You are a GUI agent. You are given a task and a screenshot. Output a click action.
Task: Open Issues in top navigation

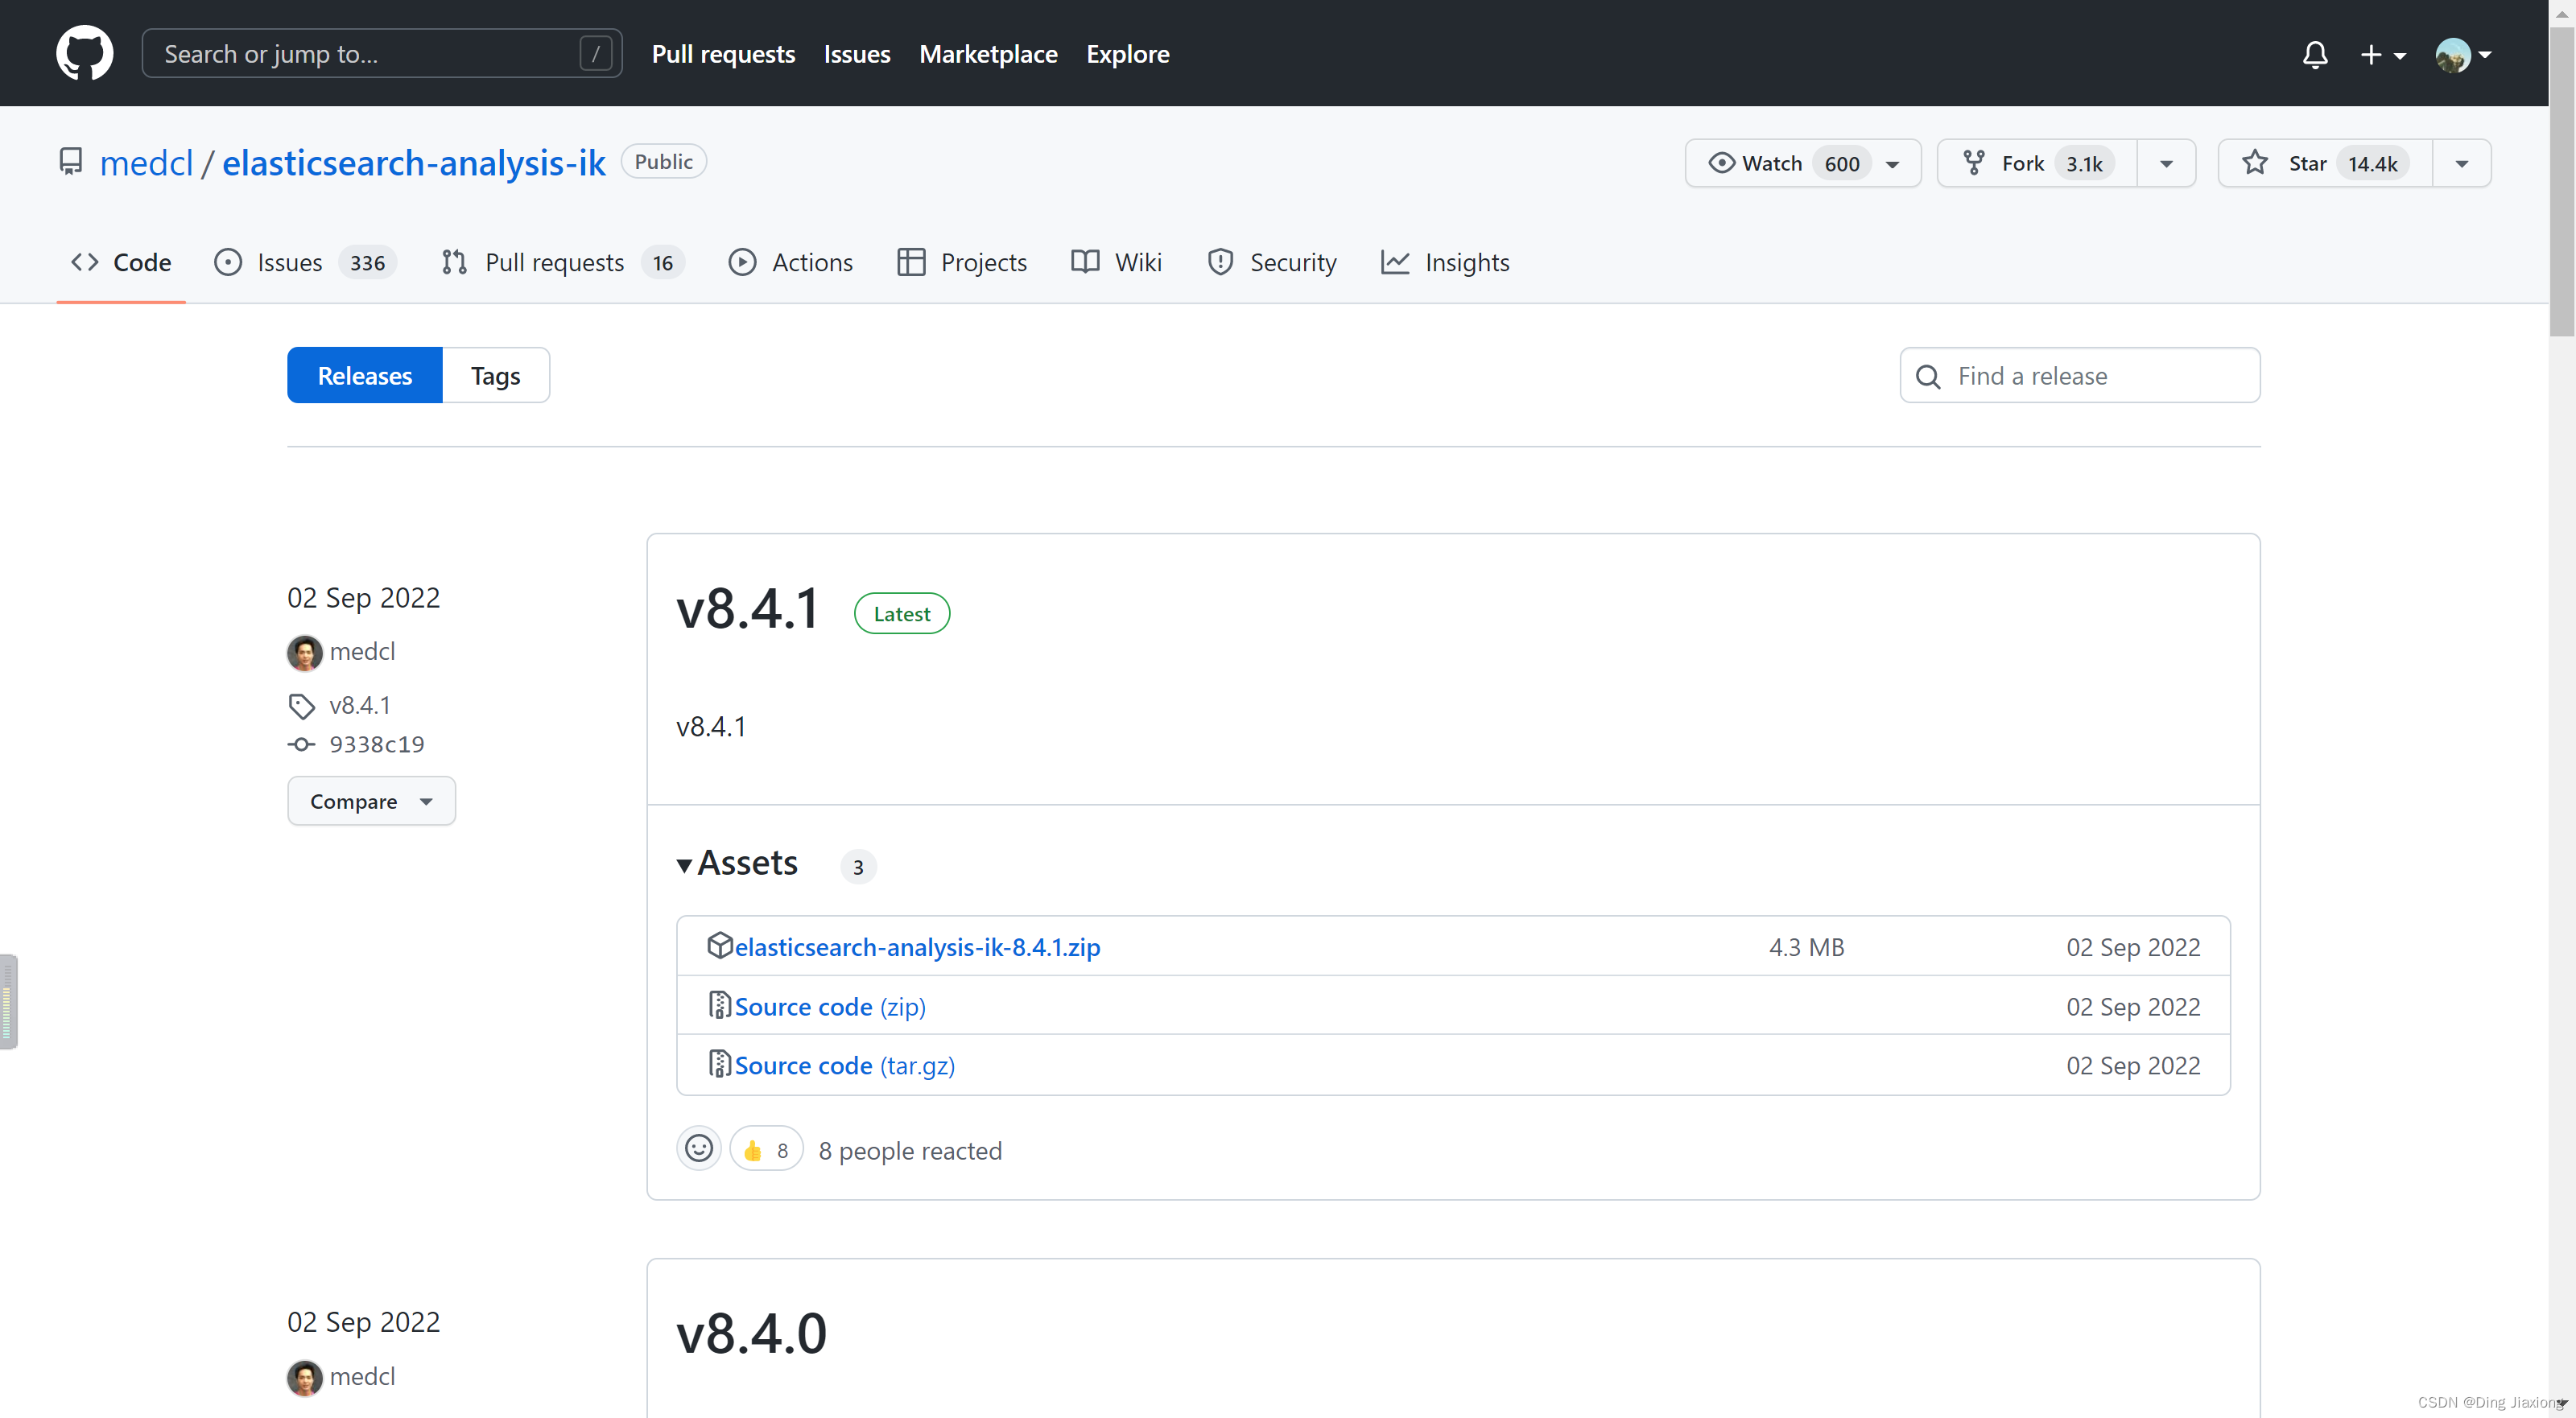pyautogui.click(x=856, y=54)
